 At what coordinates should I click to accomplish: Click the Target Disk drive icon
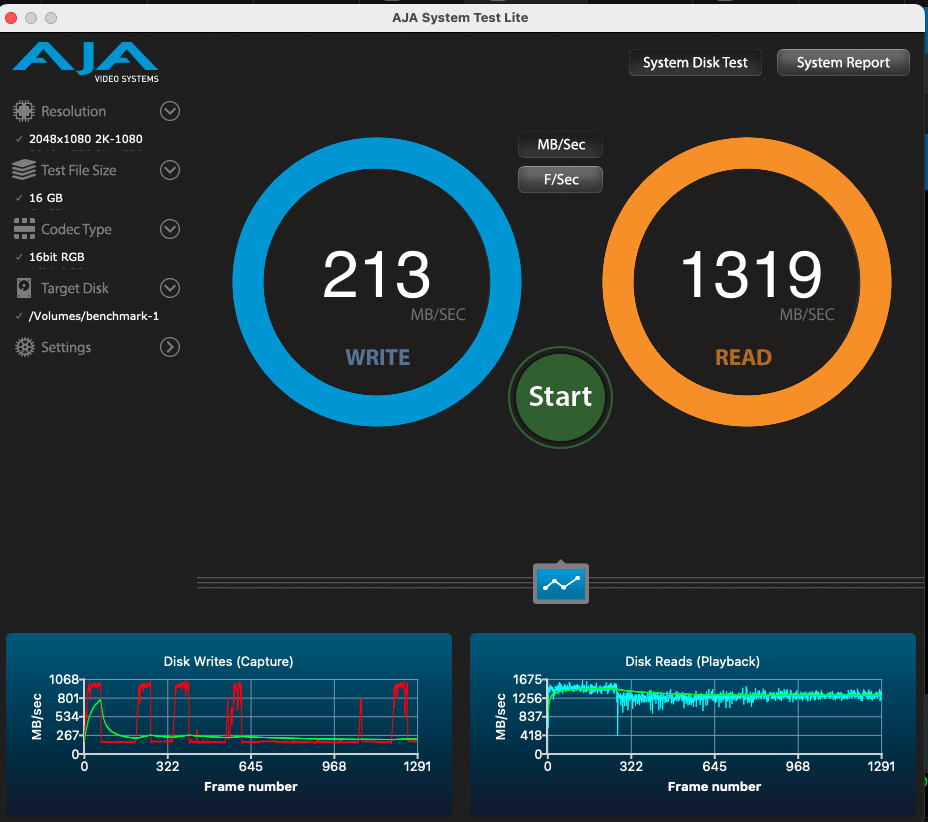[x=24, y=288]
